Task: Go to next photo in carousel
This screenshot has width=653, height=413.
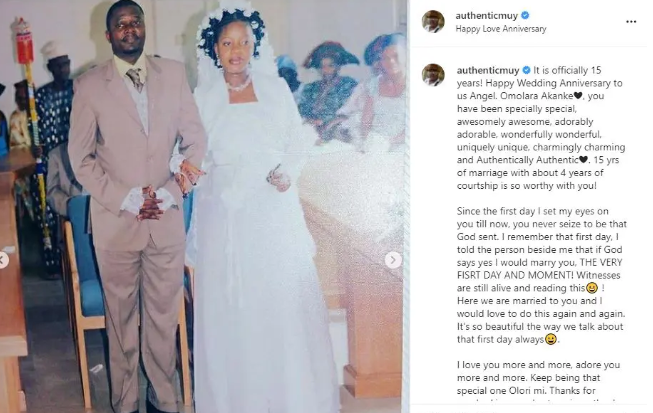Action: click(393, 260)
